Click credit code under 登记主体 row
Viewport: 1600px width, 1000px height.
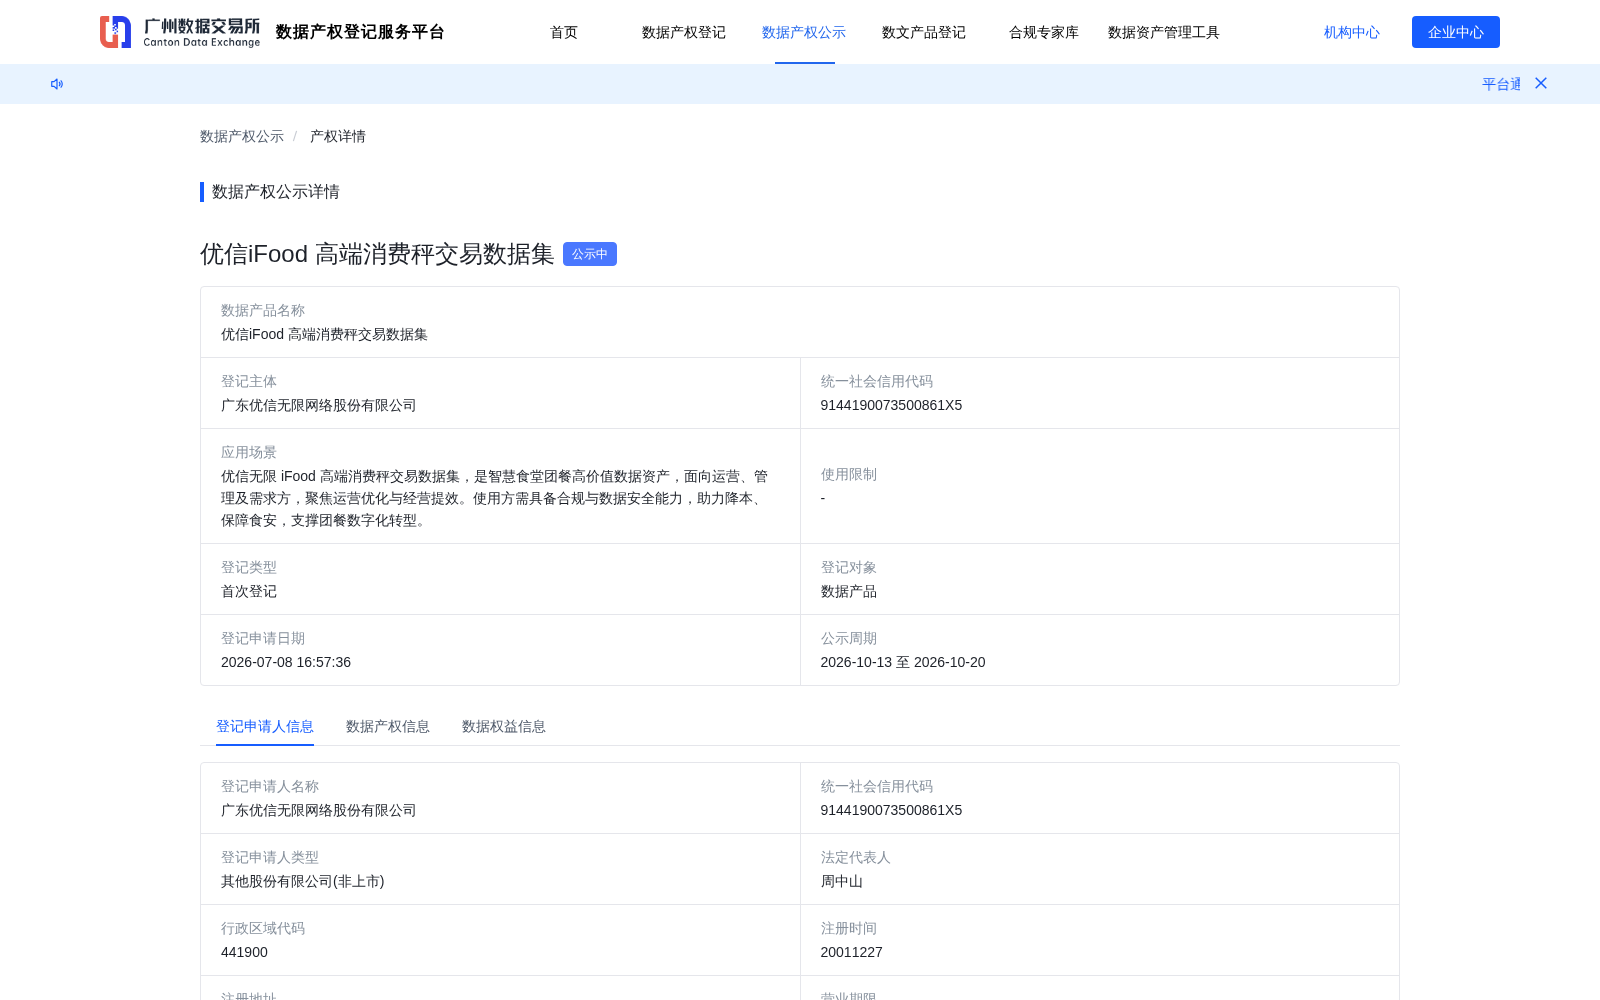[891, 405]
